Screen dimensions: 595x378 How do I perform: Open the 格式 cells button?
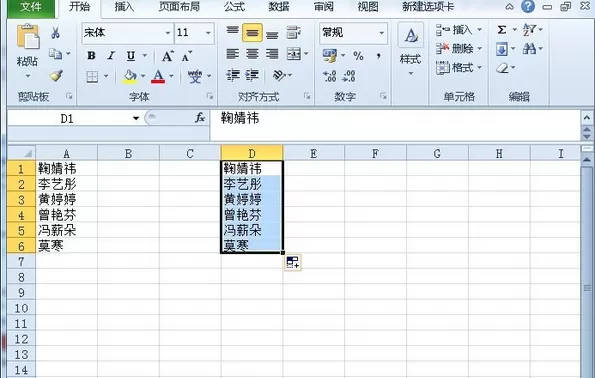point(459,68)
